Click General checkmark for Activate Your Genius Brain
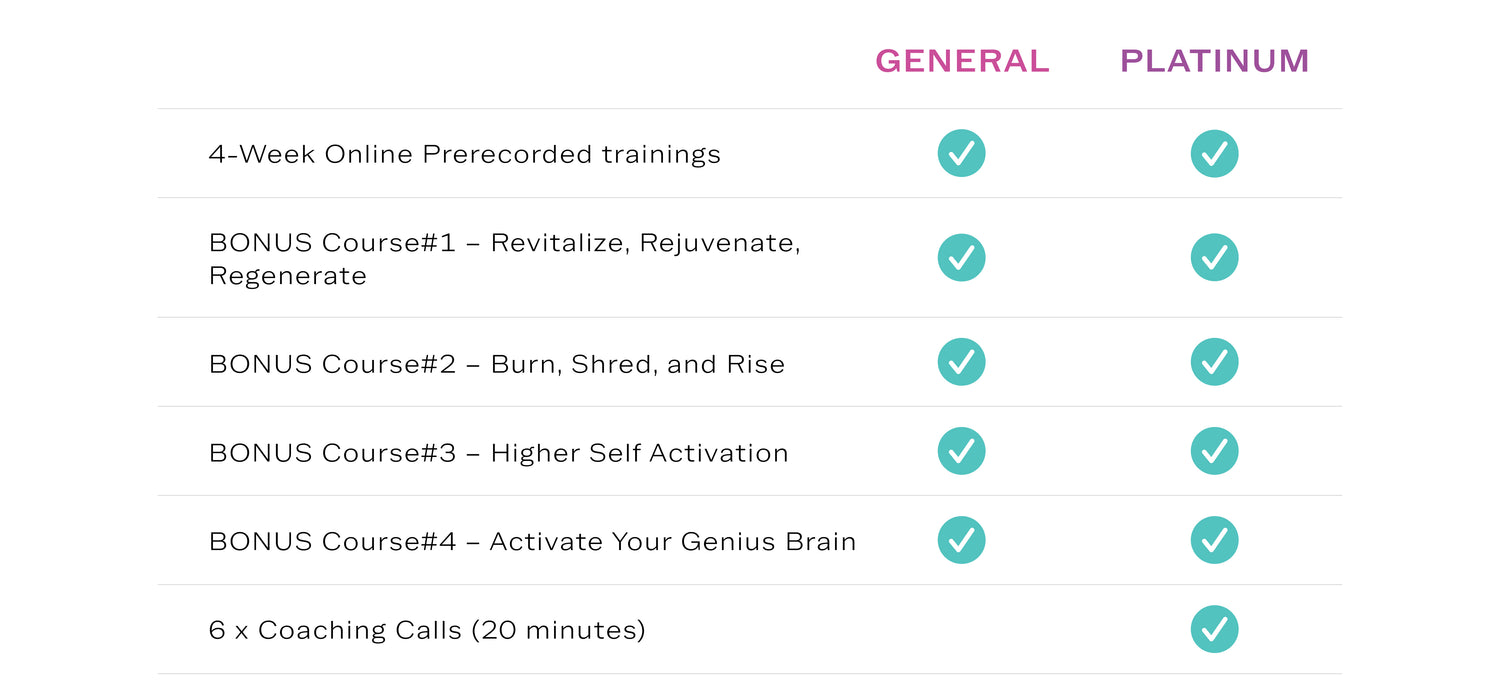Viewport: 1500px width, 699px height. click(961, 540)
